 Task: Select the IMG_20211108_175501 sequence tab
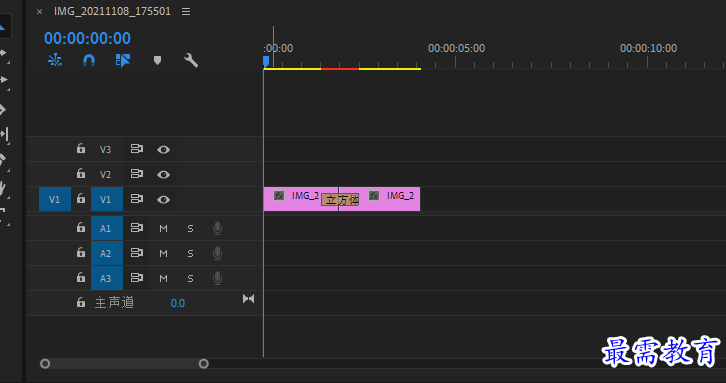coord(112,11)
